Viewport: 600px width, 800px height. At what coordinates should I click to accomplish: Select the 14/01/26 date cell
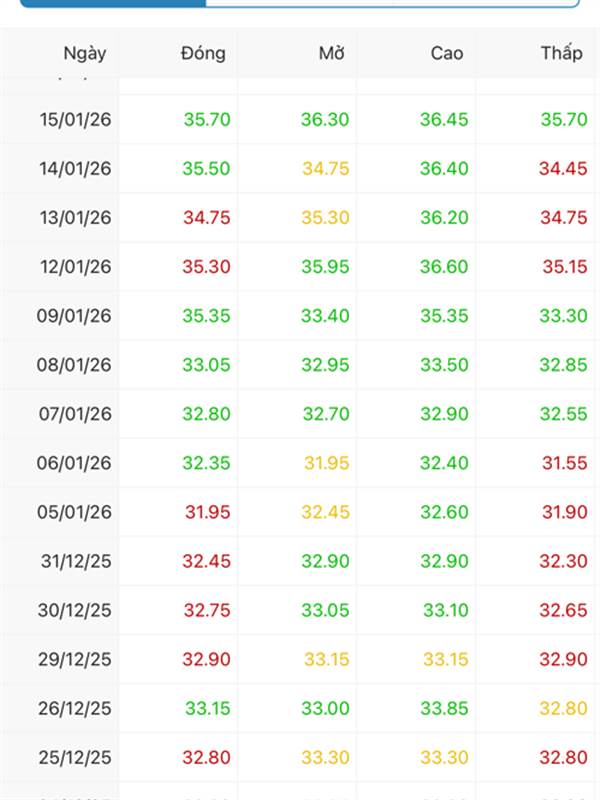click(75, 169)
